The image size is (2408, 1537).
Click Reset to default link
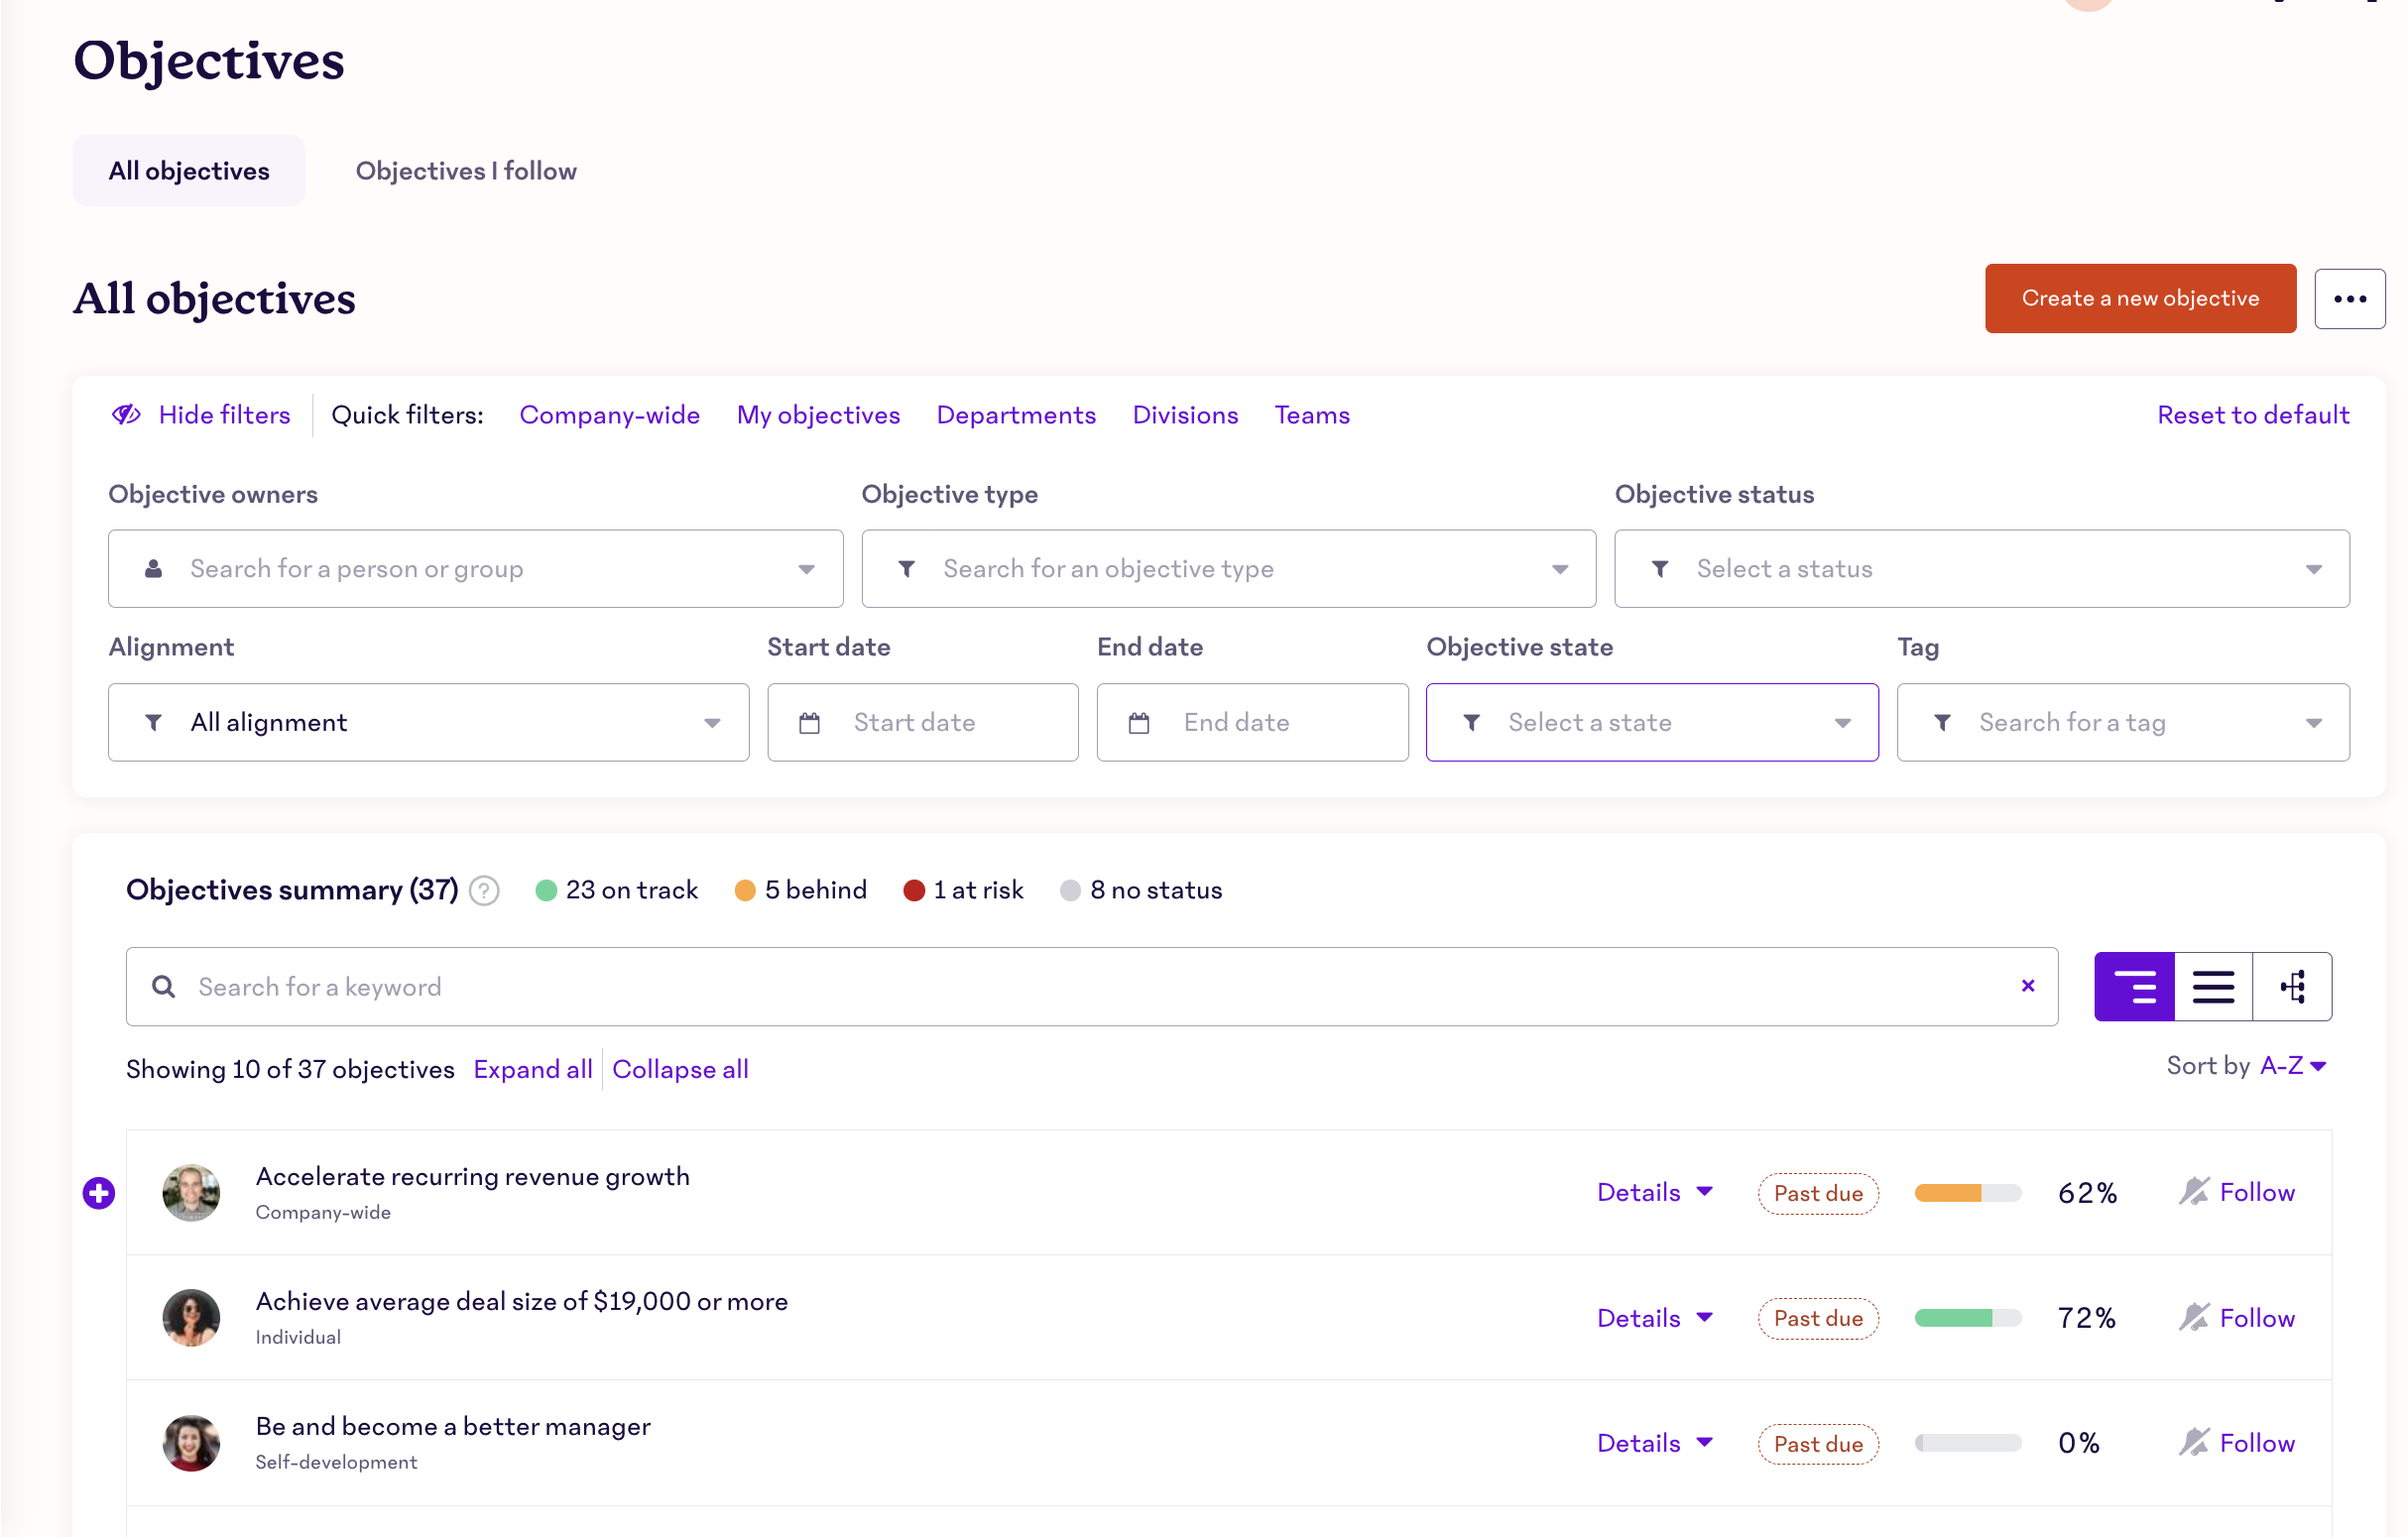pos(2252,415)
